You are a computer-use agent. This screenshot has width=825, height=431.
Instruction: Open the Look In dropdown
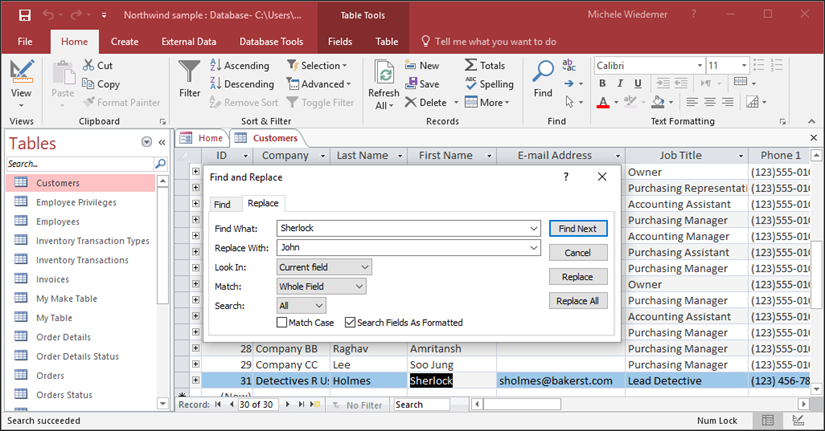(365, 267)
